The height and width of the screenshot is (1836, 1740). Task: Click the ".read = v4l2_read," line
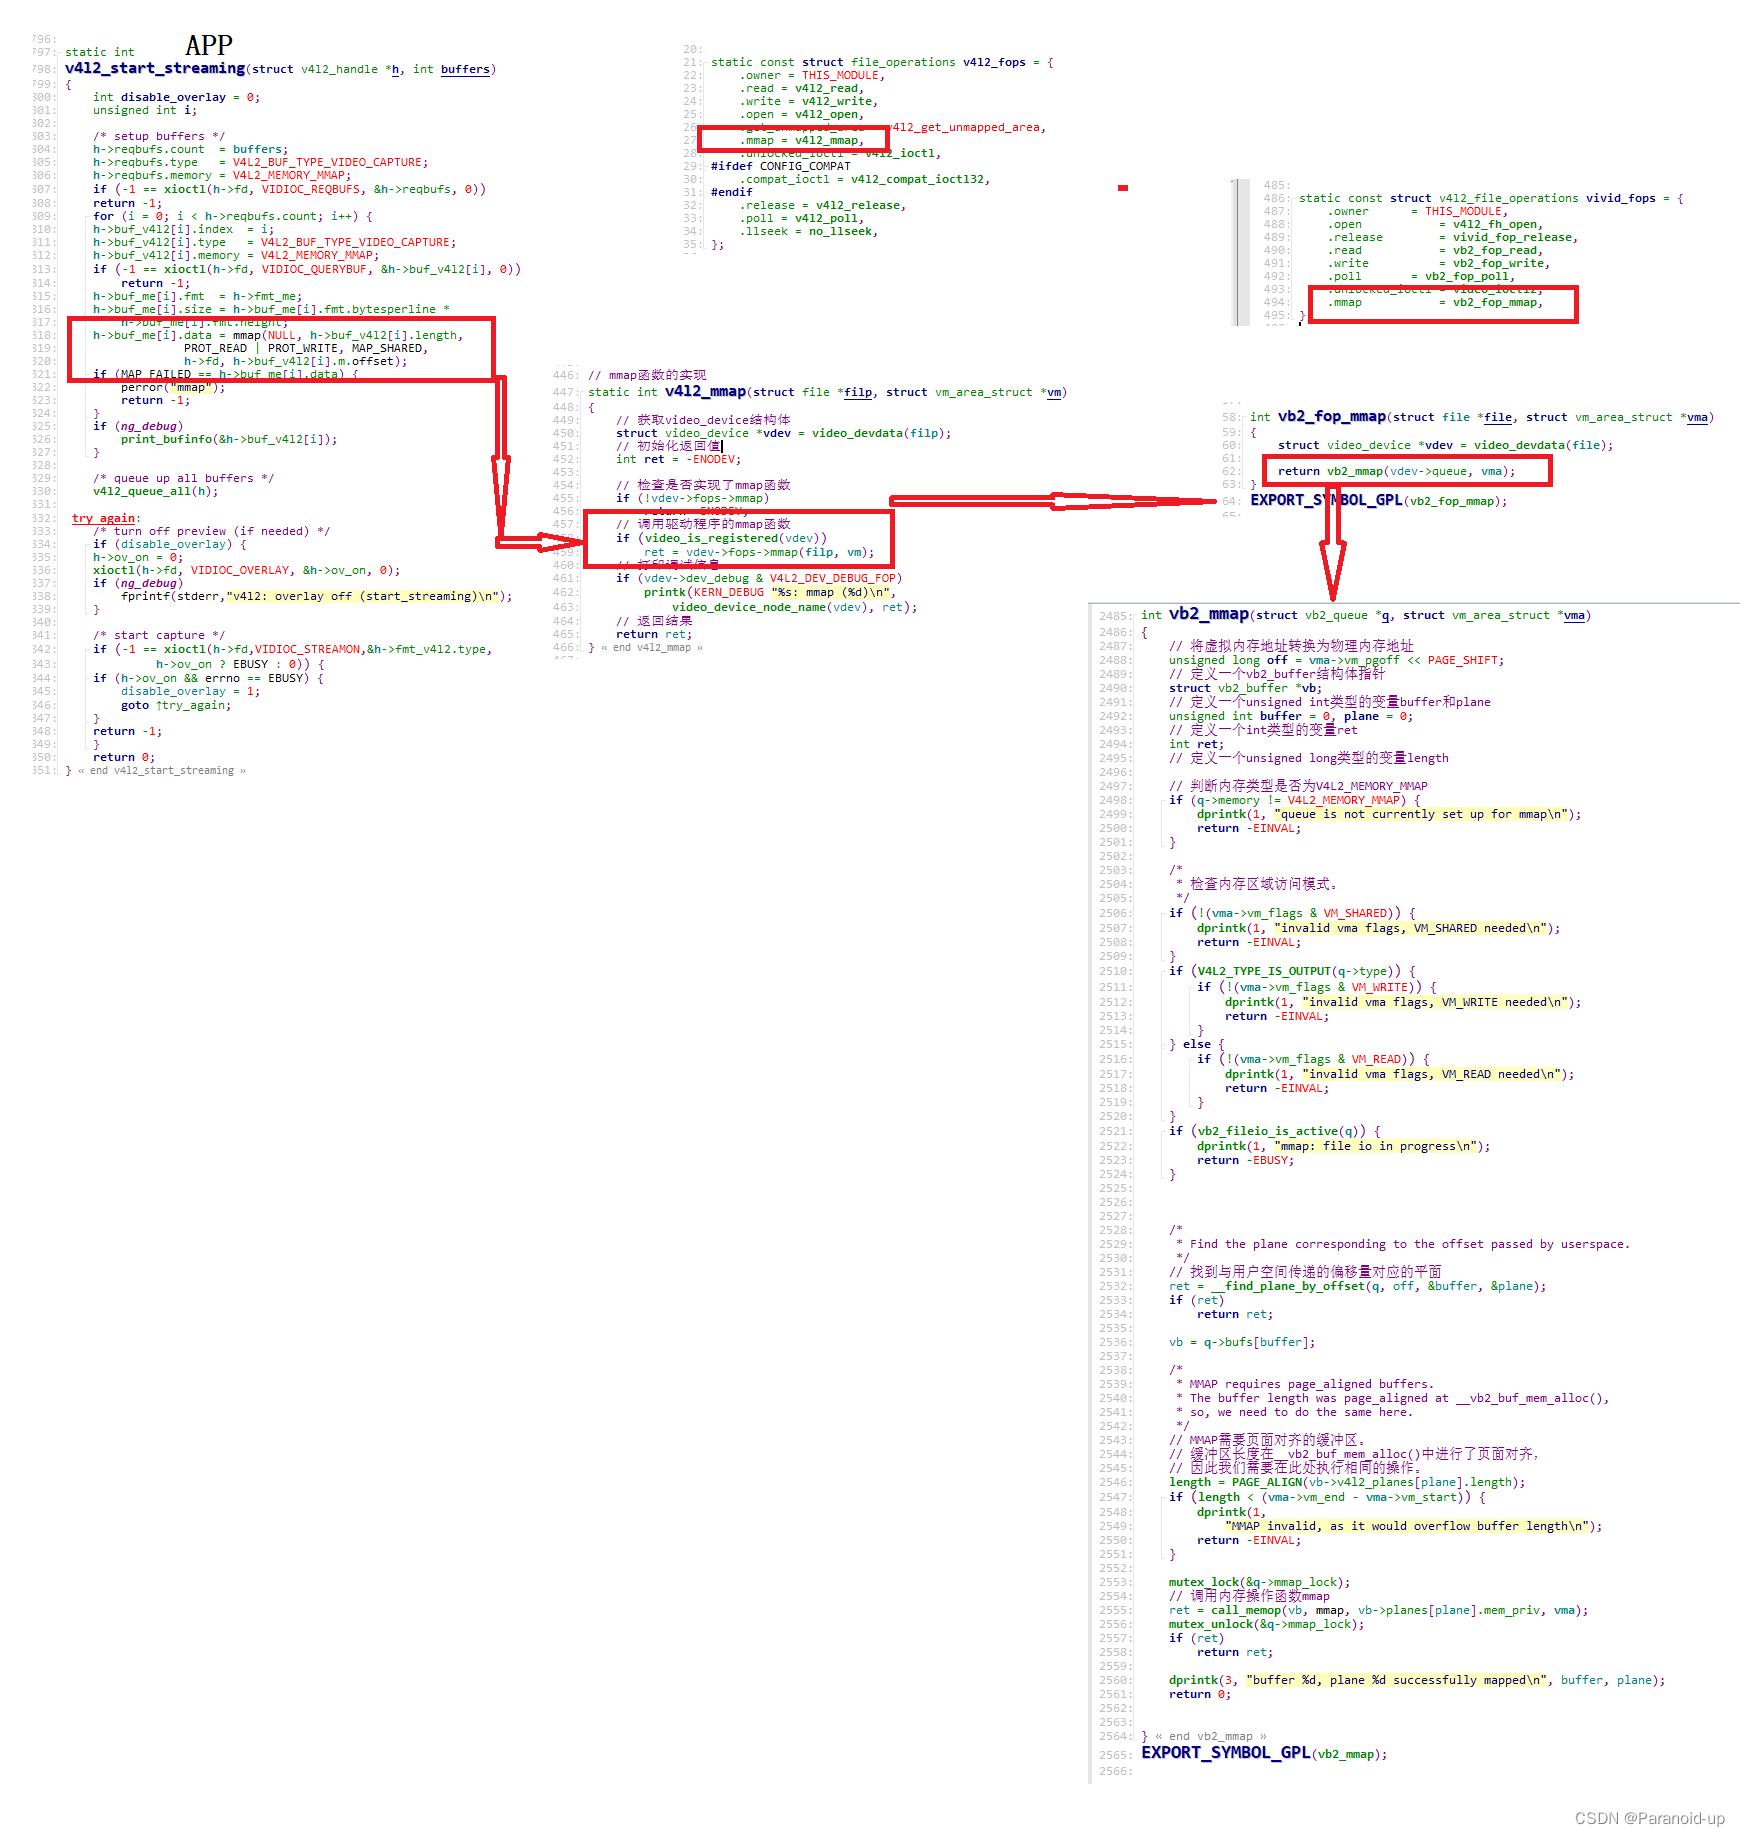pyautogui.click(x=802, y=88)
